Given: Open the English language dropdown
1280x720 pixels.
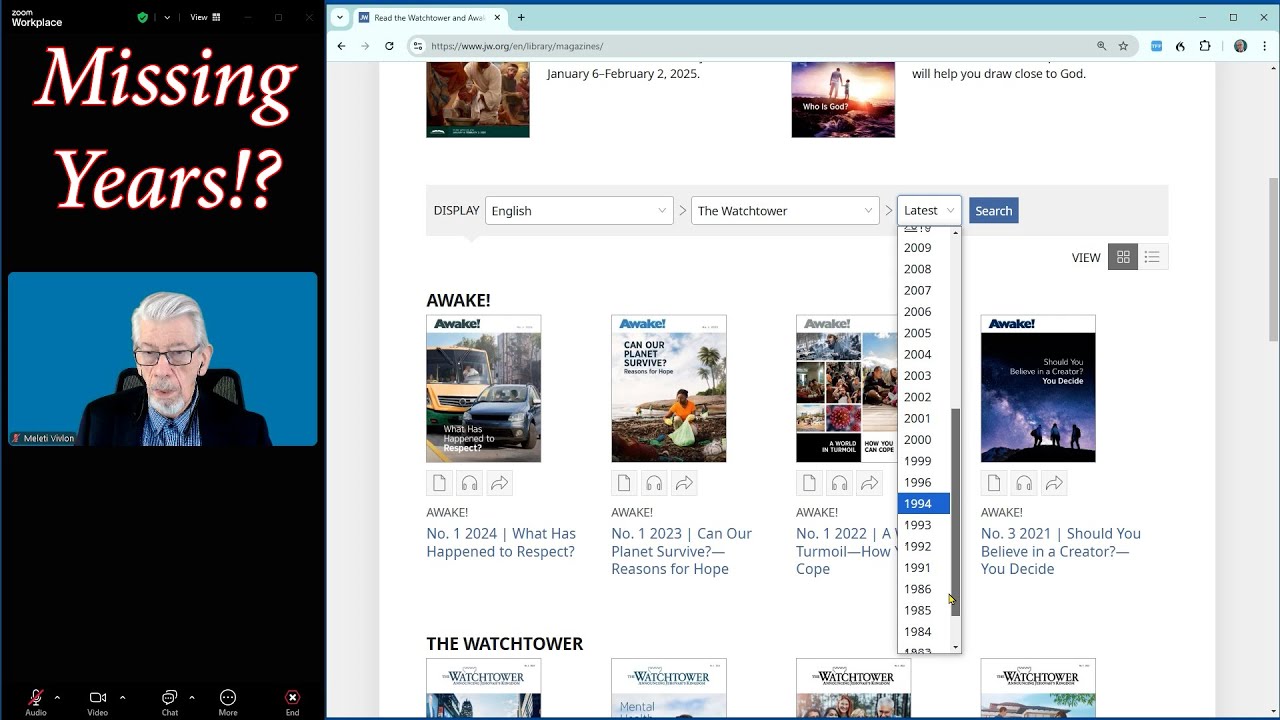Looking at the screenshot, I should coord(579,210).
